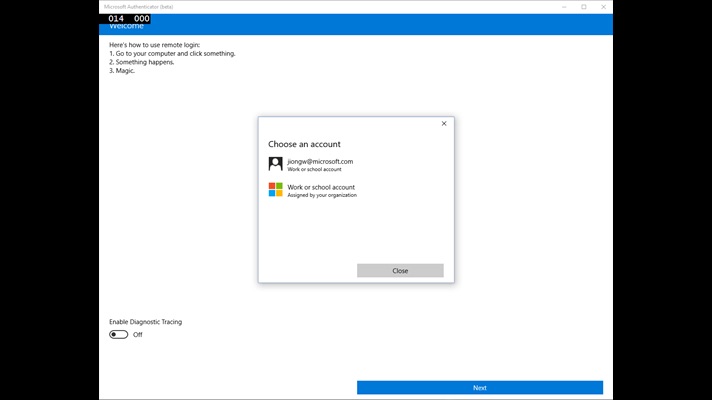The image size is (712, 400).
Task: Choose the bold 'Work or school account' entry
Action: point(321,187)
